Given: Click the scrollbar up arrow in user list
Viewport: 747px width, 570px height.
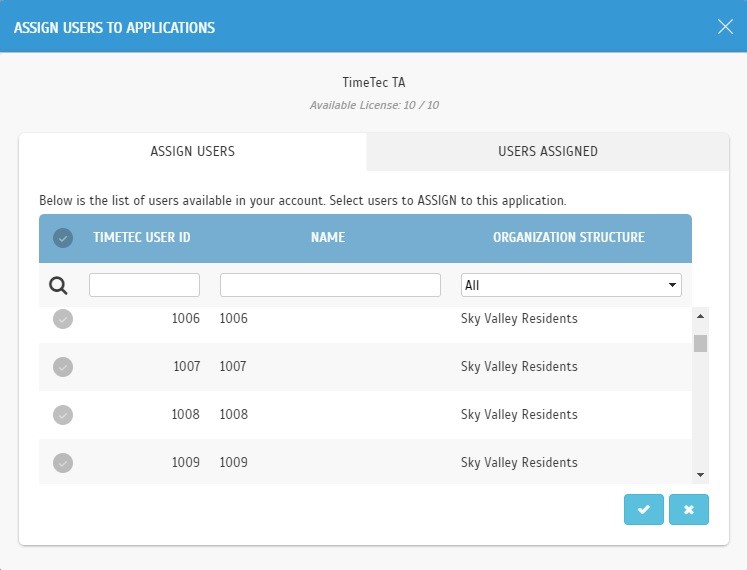Looking at the screenshot, I should coord(700,316).
